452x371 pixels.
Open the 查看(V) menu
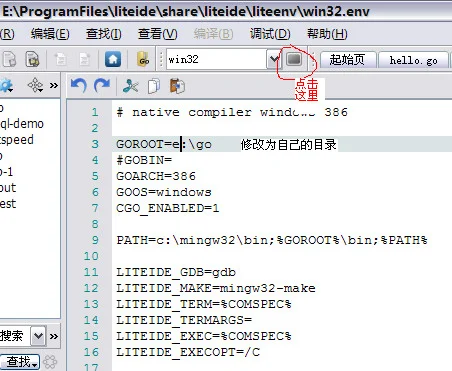(157, 34)
